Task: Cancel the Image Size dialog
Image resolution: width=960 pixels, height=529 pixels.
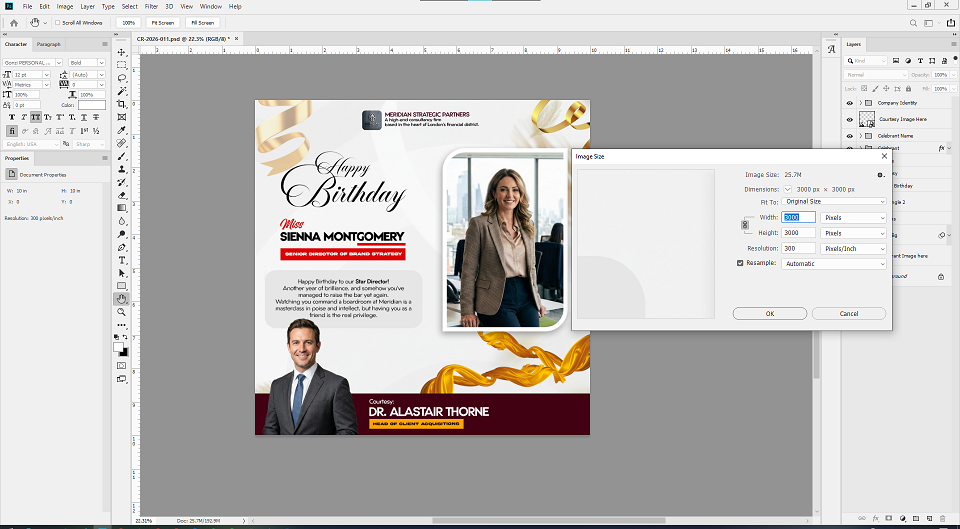Action: 848,313
